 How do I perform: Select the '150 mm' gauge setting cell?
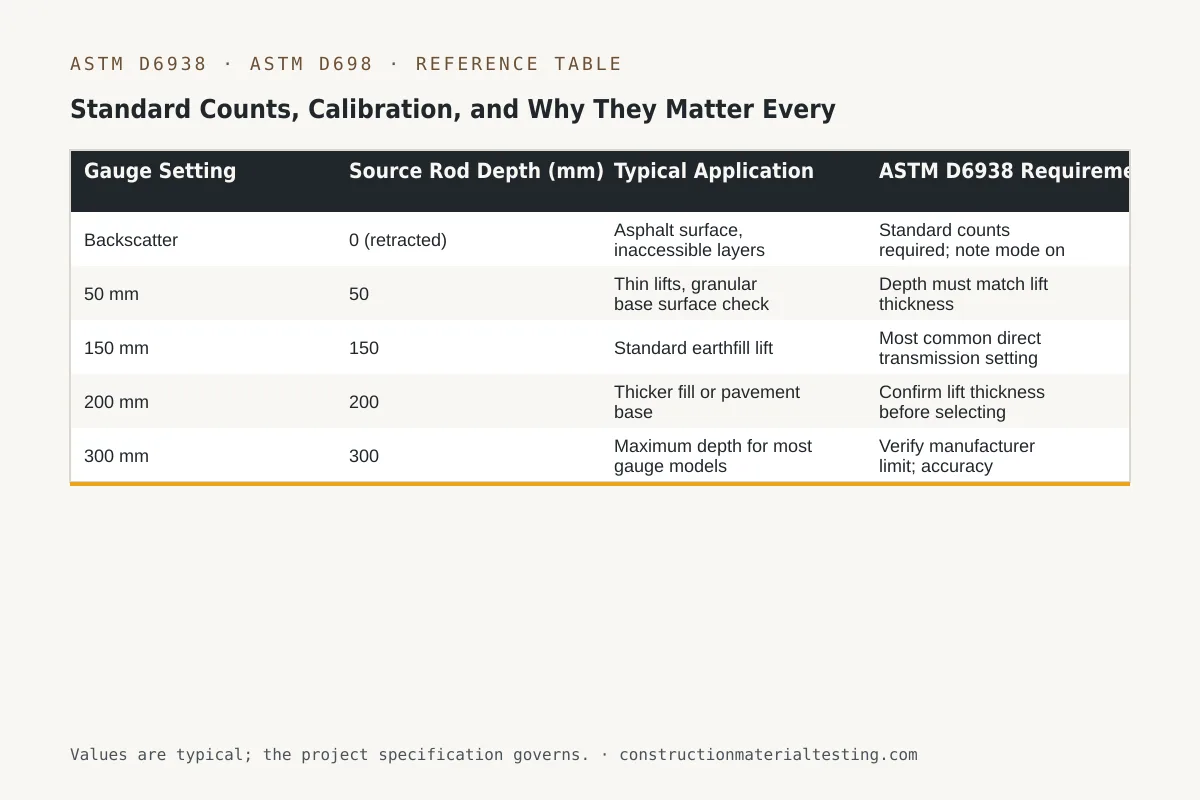pyautogui.click(x=116, y=348)
